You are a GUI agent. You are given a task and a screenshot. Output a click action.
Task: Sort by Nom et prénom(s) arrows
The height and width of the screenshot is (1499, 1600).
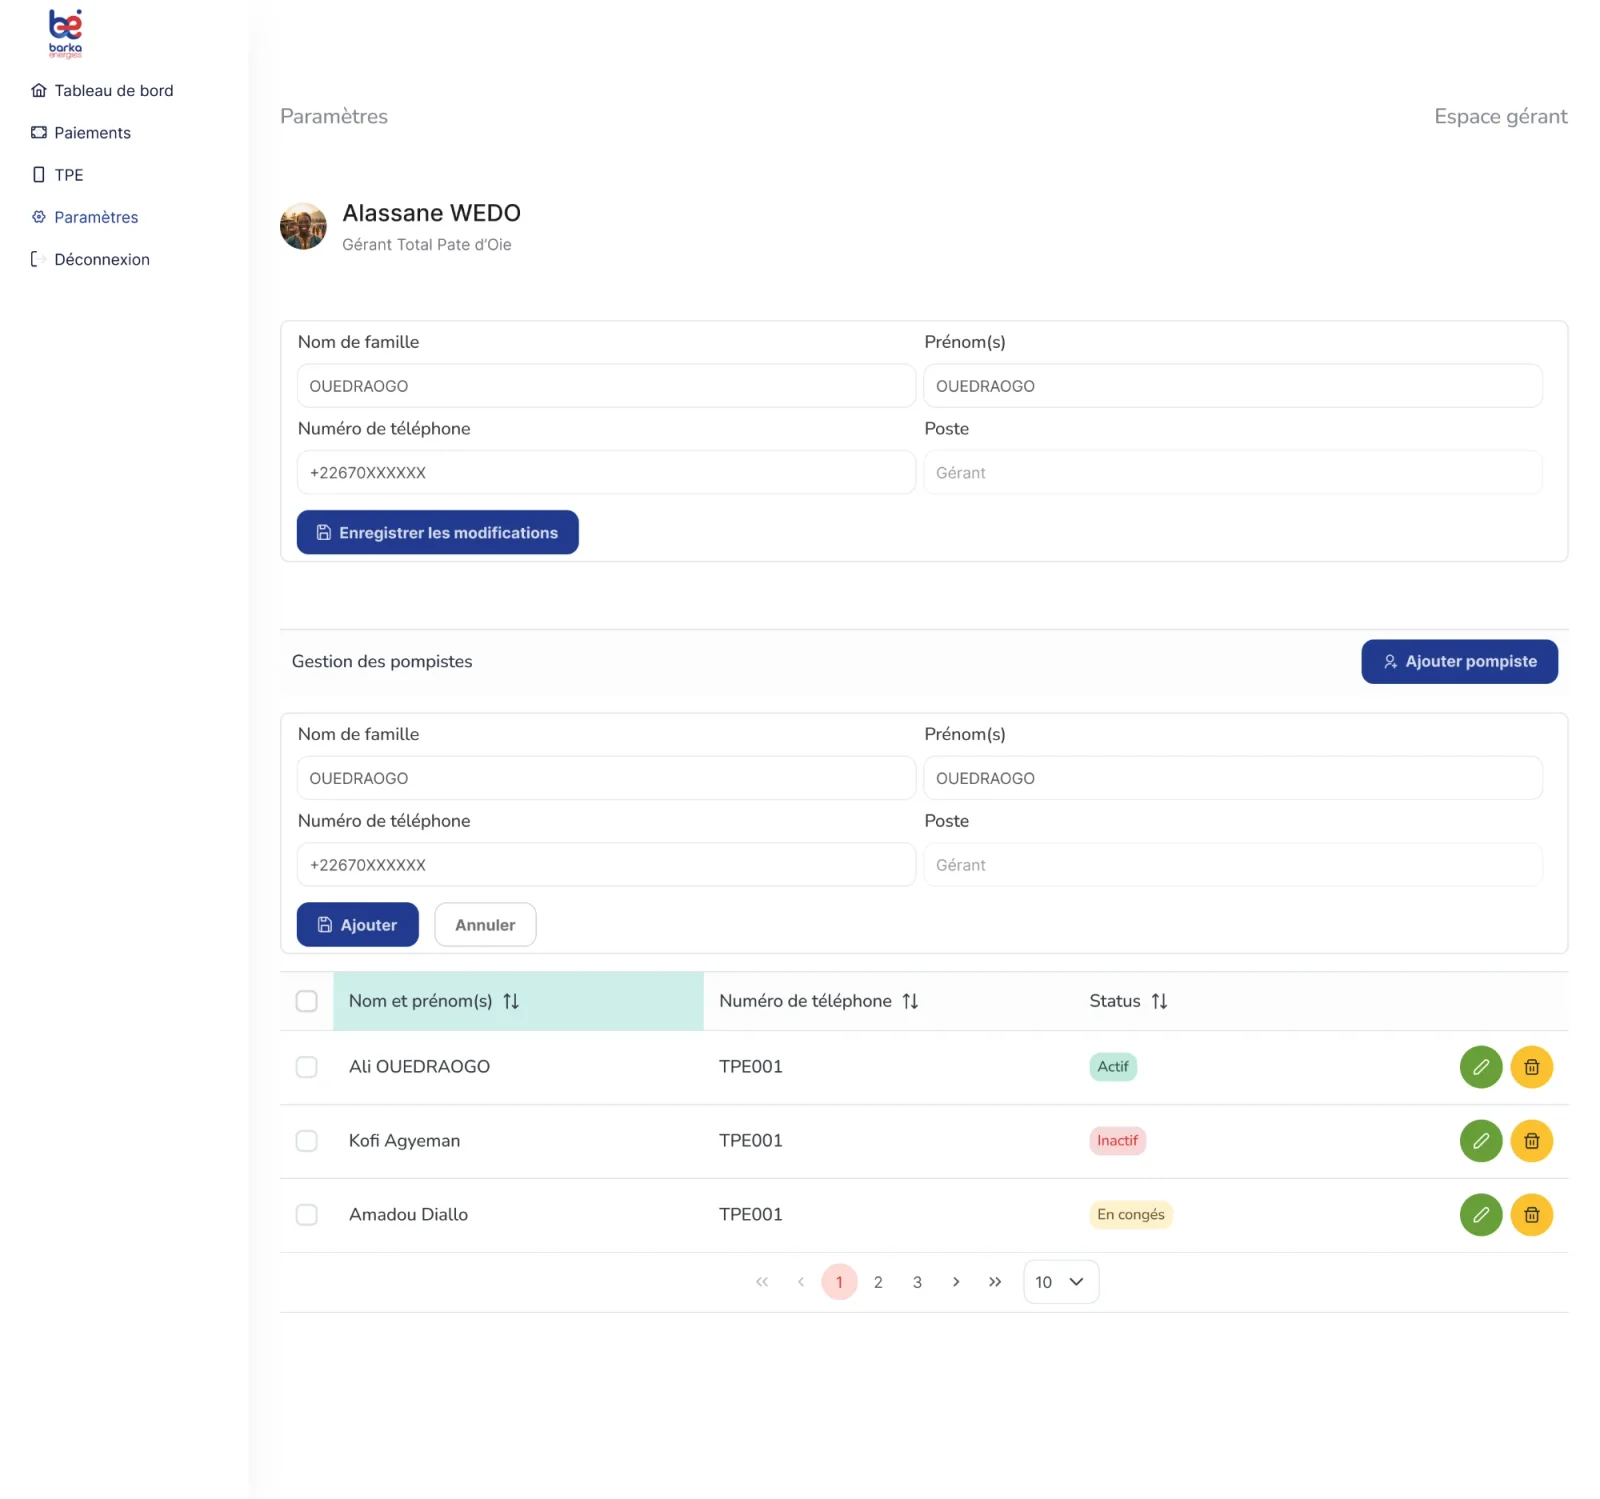(x=511, y=1001)
